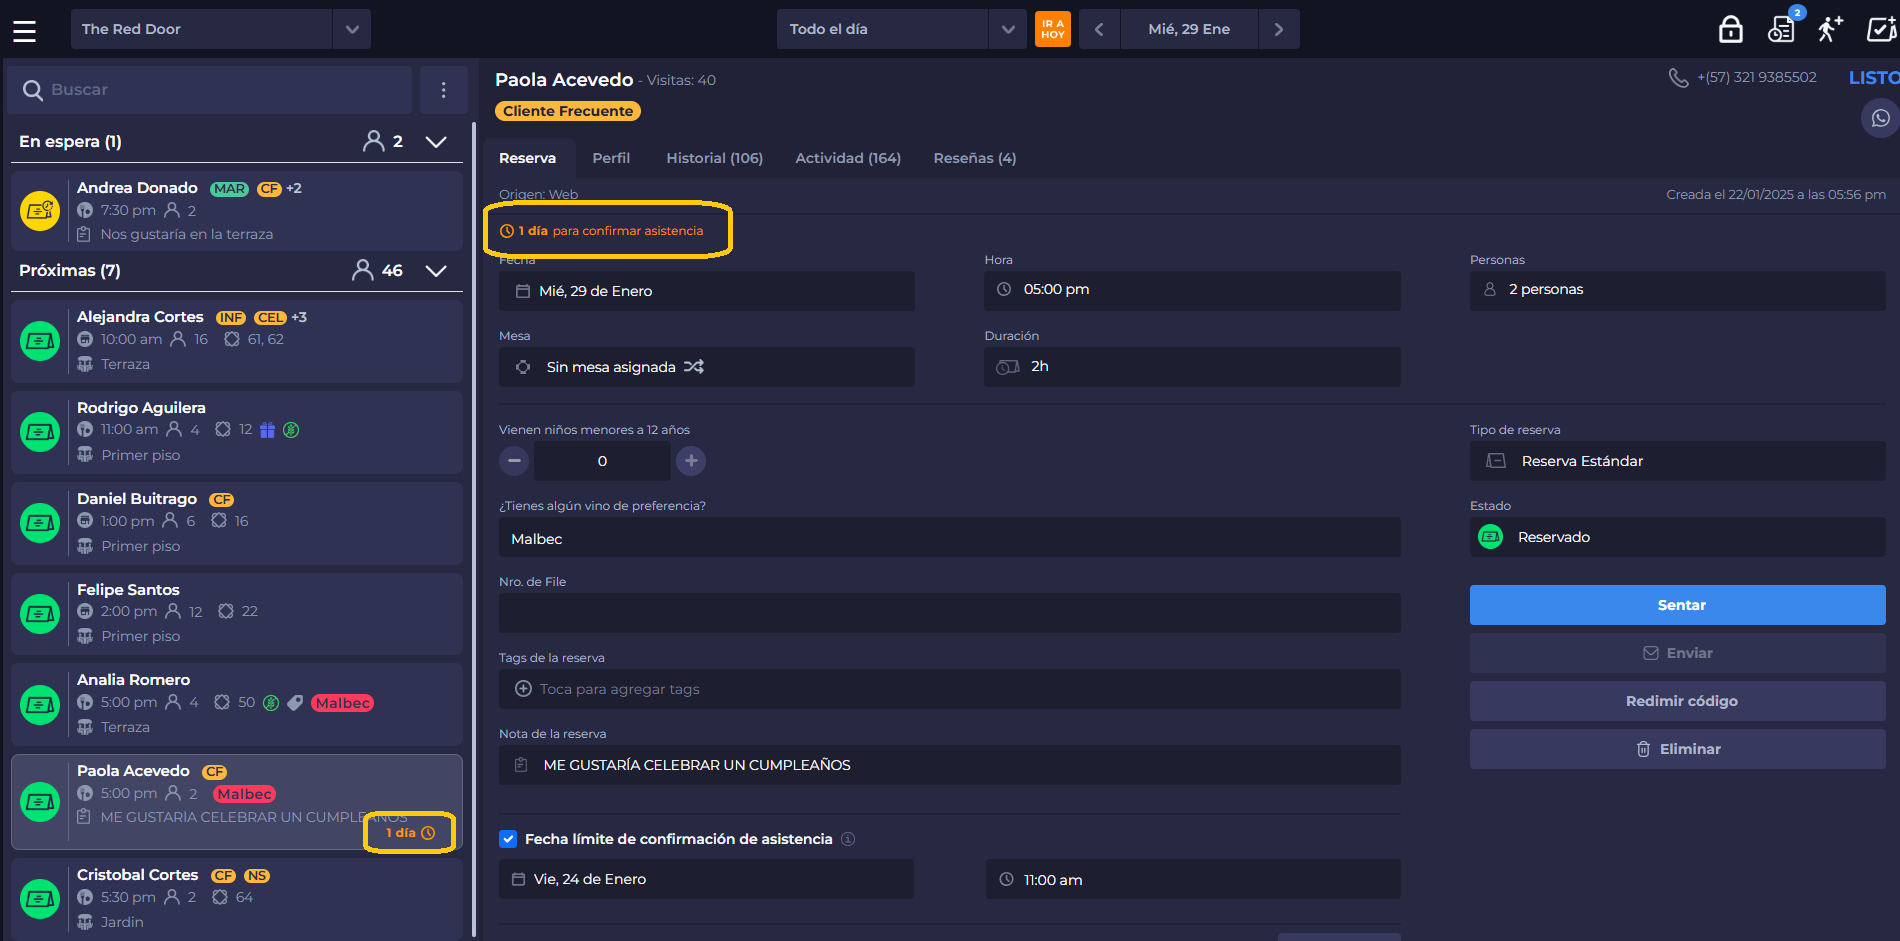Select the Felipe Santos reservation name
The width and height of the screenshot is (1900, 941).
coord(128,590)
